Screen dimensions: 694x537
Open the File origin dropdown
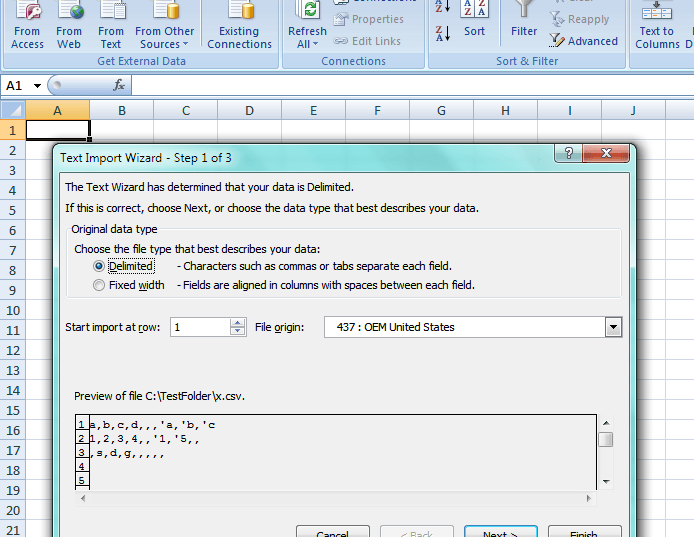pyautogui.click(x=613, y=327)
